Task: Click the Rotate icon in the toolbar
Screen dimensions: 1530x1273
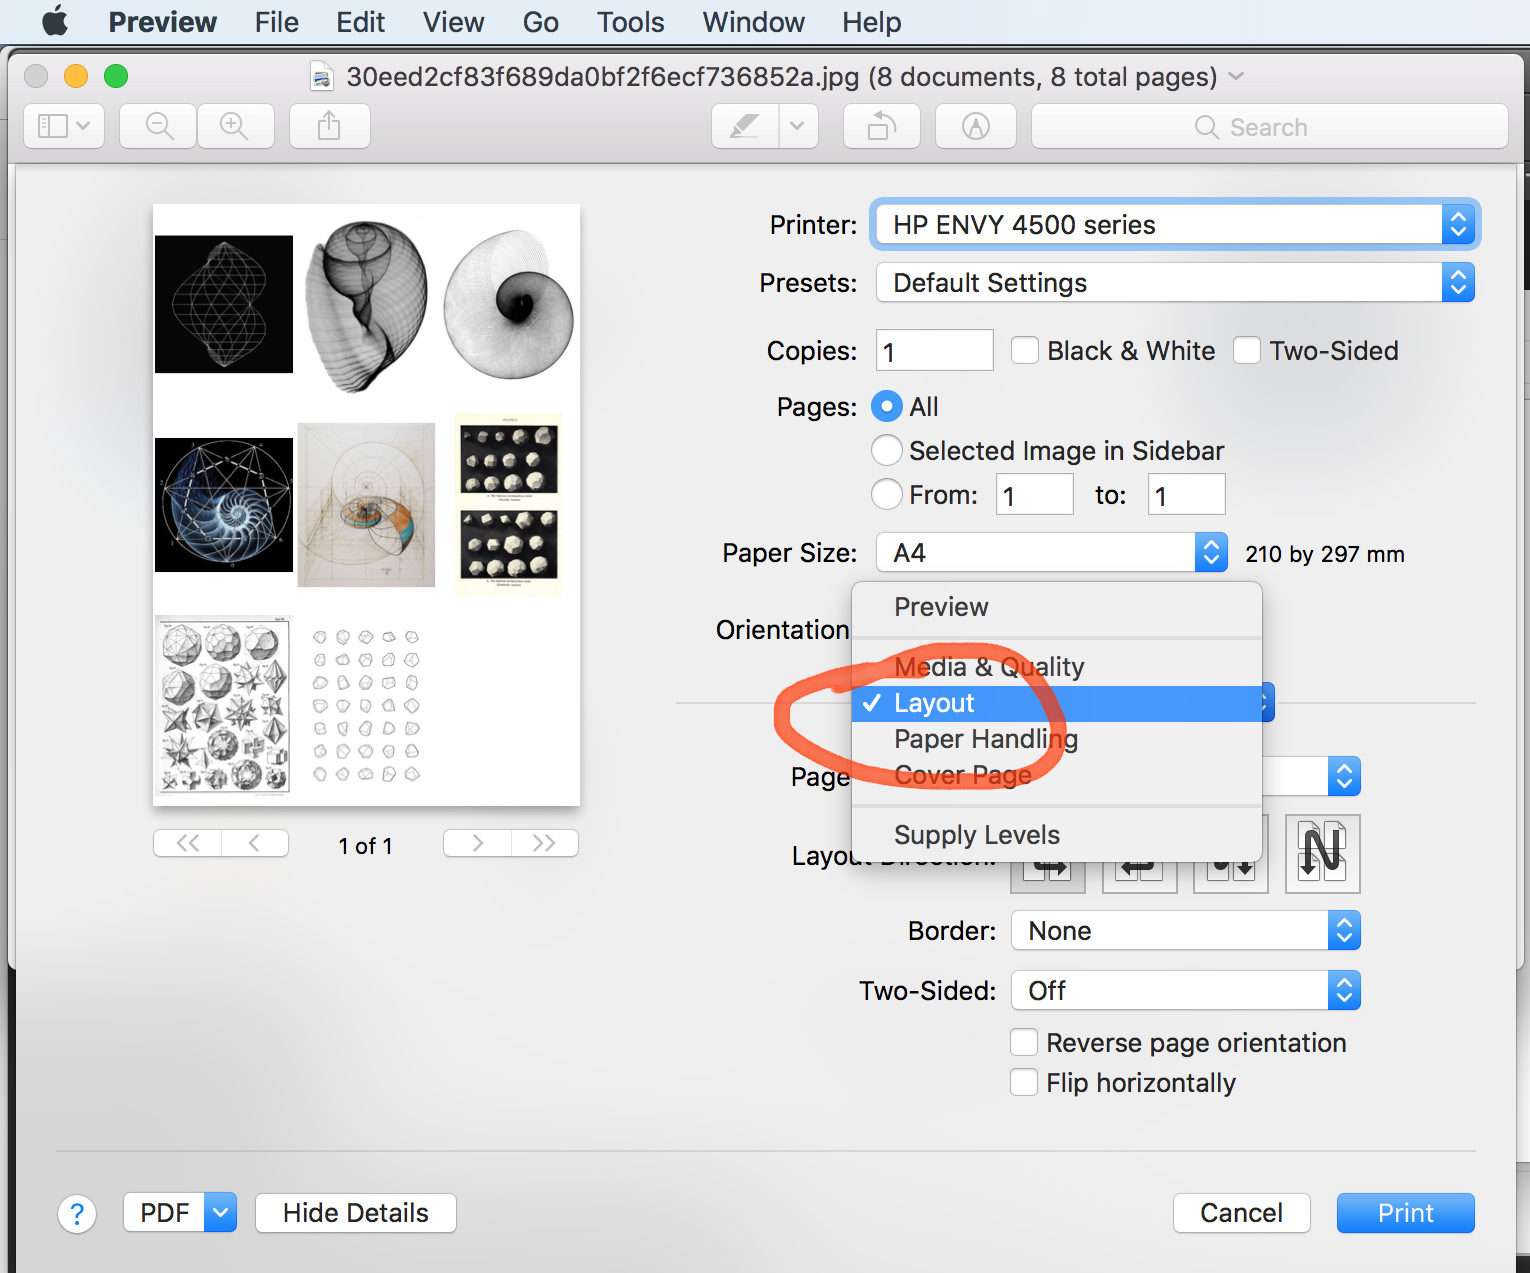Action: tap(881, 126)
